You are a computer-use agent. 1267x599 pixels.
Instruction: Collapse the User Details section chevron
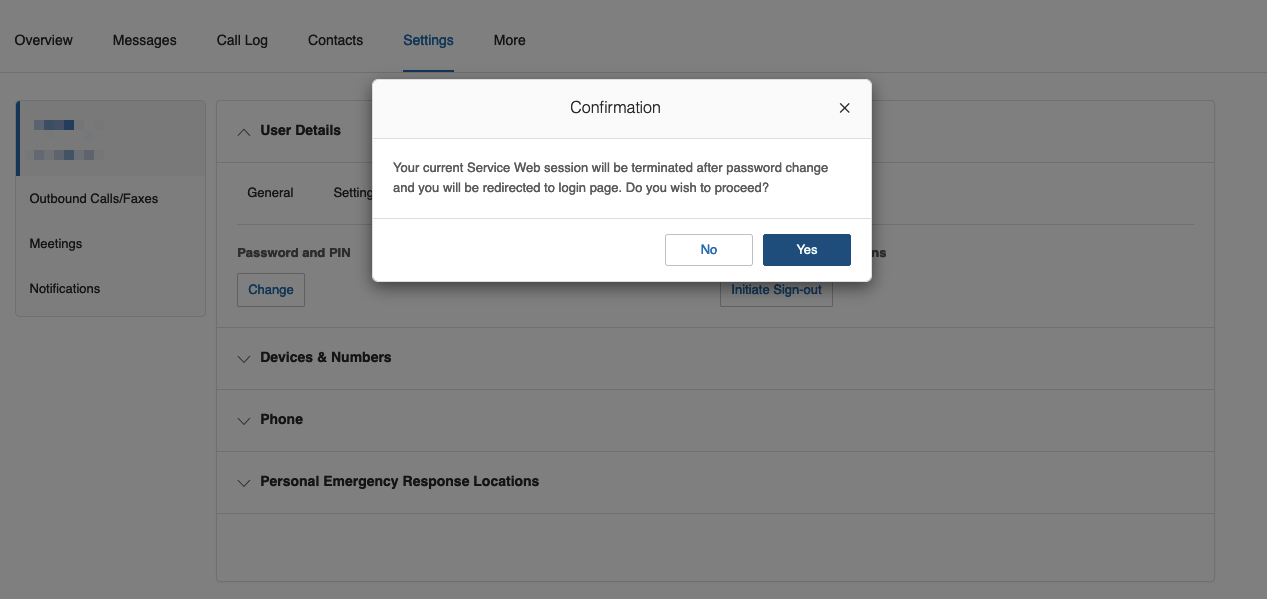click(x=244, y=131)
